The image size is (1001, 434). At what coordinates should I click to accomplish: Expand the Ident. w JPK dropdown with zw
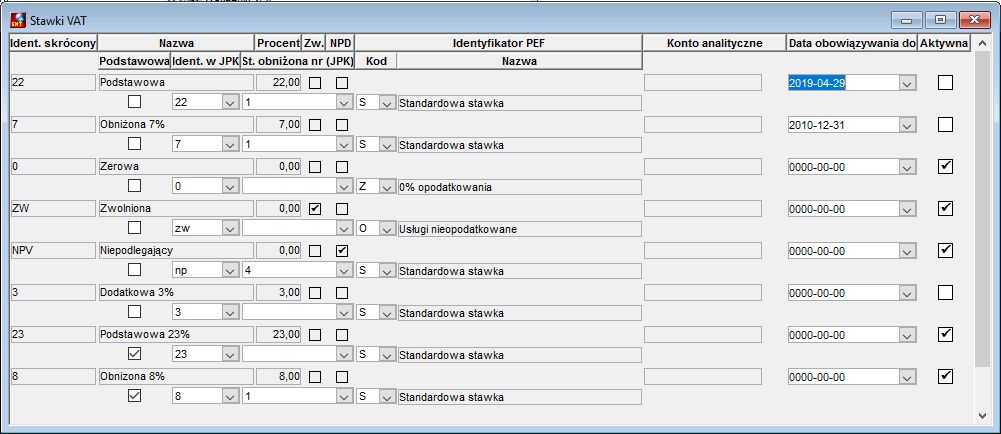pyautogui.click(x=230, y=228)
